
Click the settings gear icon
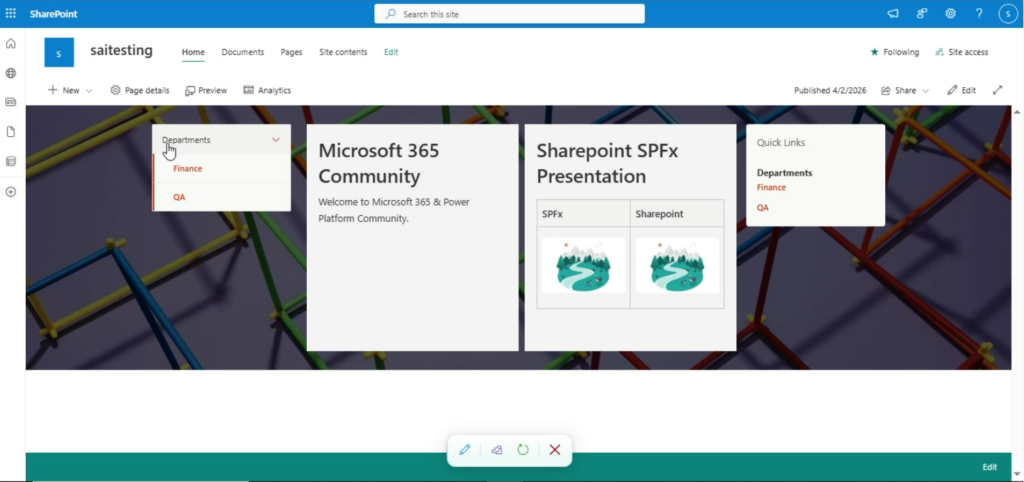click(950, 13)
